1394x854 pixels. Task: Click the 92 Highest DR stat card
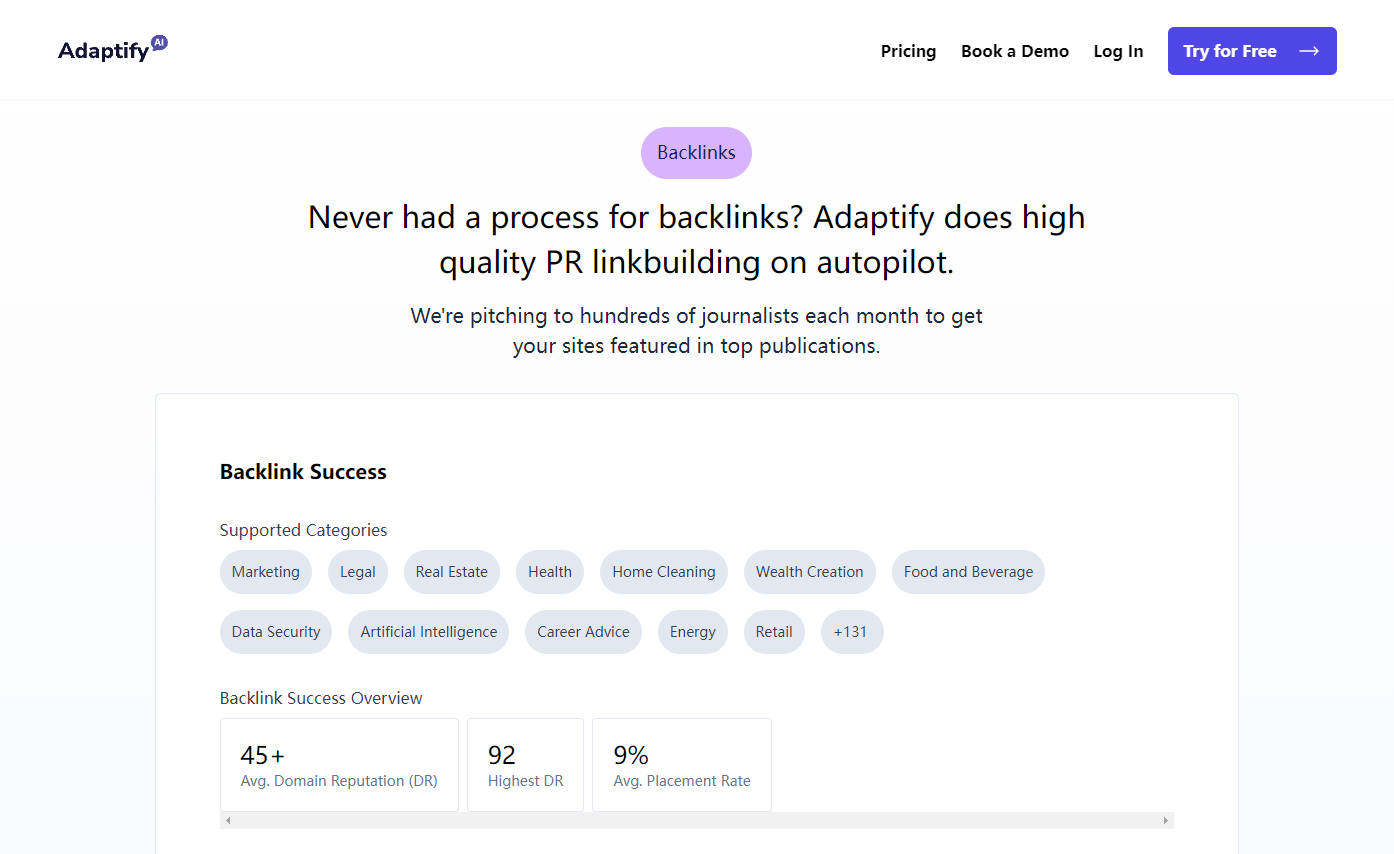point(524,764)
